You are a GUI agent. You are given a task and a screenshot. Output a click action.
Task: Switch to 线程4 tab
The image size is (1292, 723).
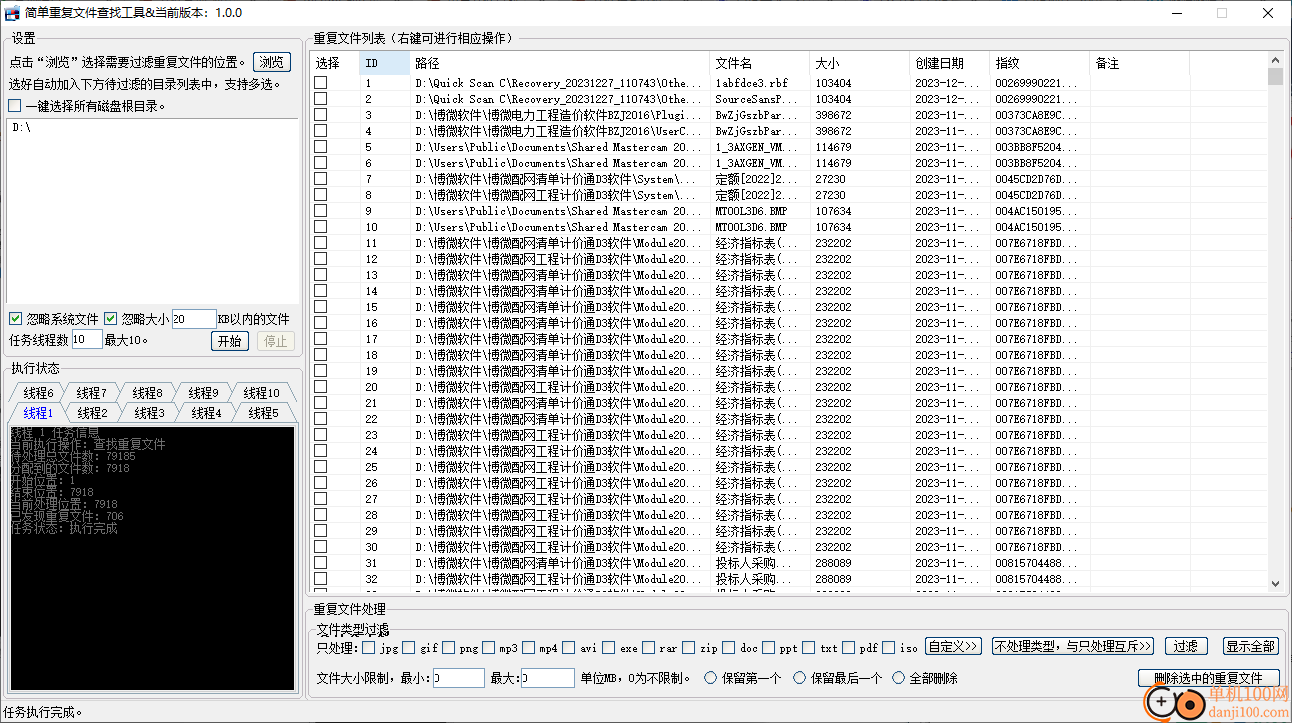206,413
